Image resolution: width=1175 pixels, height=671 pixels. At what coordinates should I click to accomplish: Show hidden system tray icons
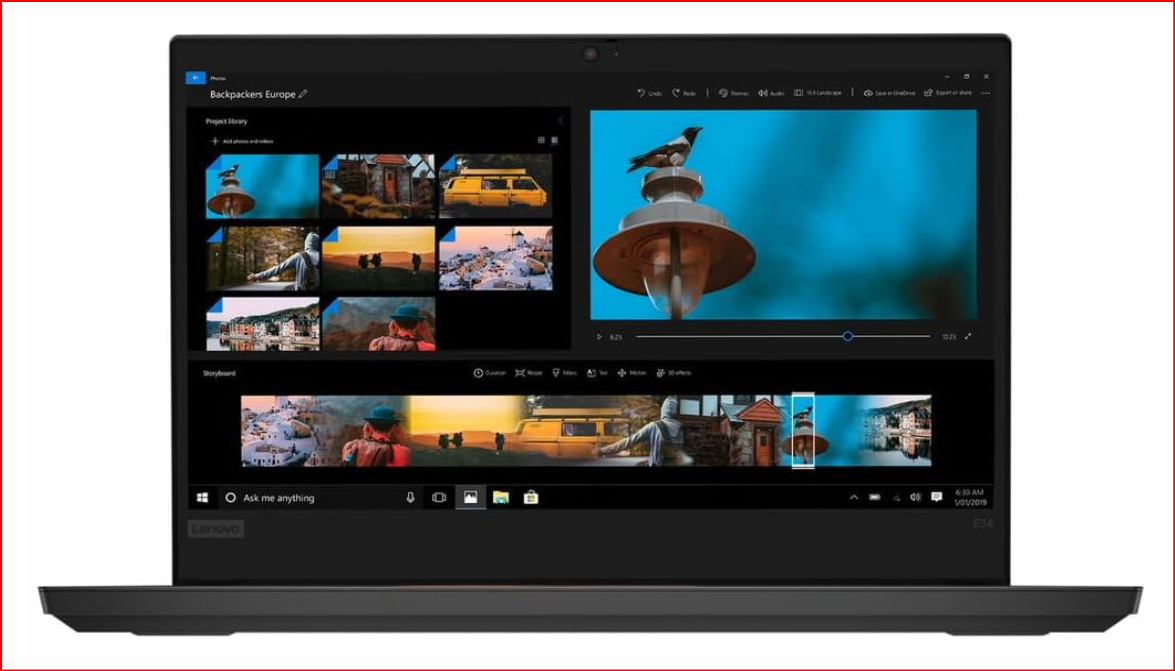854,497
